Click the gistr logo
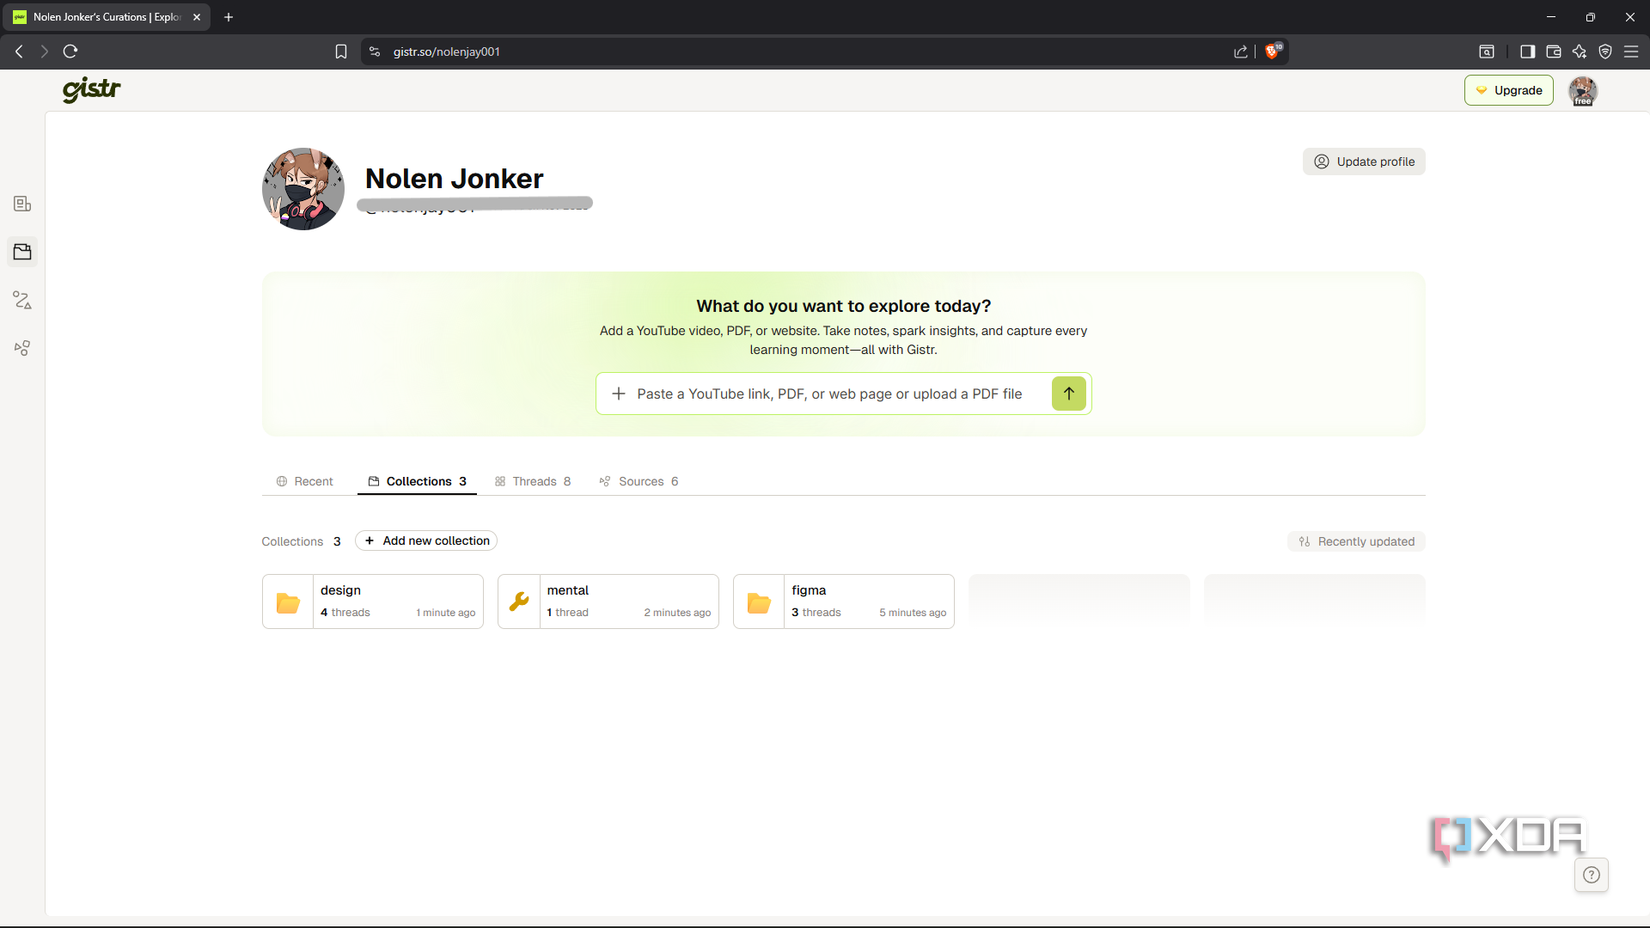Image resolution: width=1650 pixels, height=928 pixels. [91, 89]
